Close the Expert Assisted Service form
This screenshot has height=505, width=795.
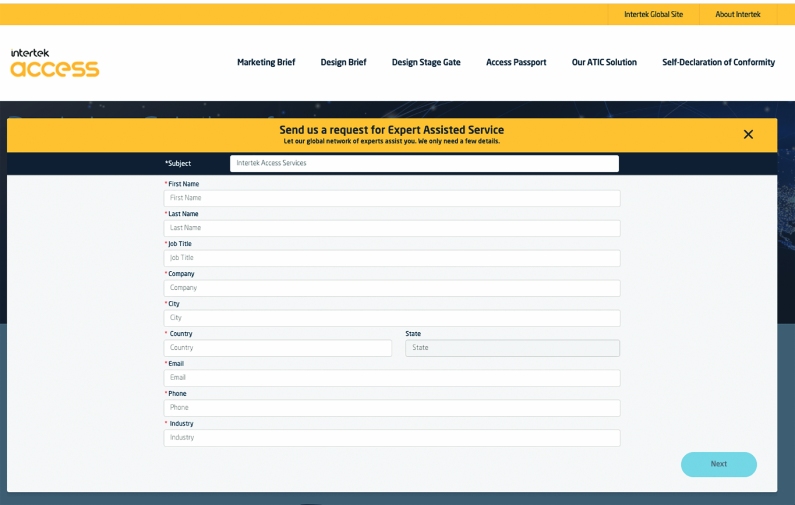(x=748, y=135)
